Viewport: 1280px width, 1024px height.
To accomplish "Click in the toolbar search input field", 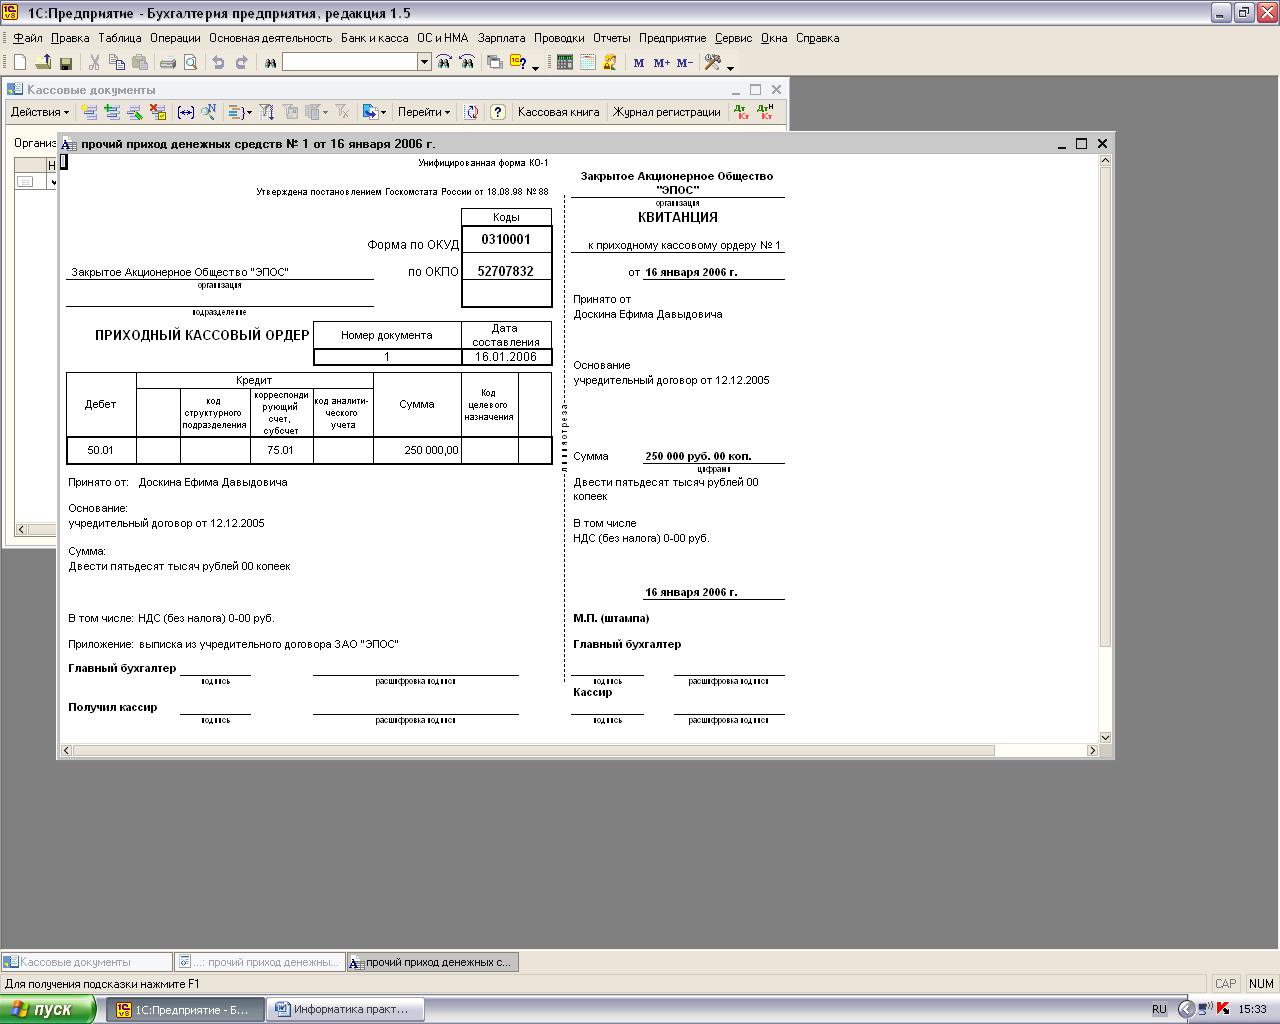I will coord(350,62).
